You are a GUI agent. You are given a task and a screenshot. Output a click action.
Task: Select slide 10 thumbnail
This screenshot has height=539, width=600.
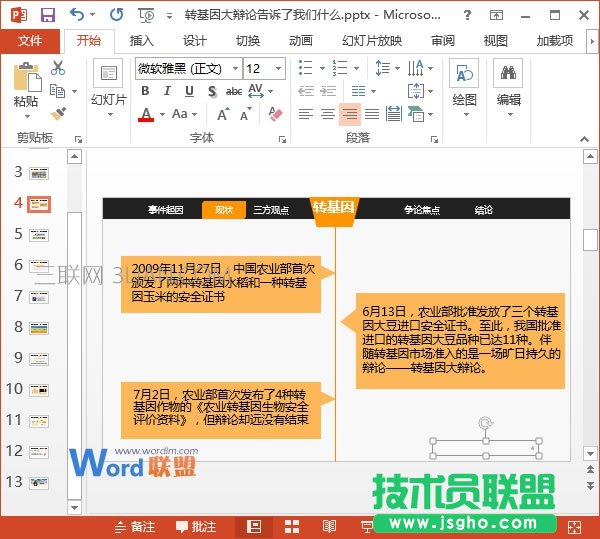tap(39, 390)
